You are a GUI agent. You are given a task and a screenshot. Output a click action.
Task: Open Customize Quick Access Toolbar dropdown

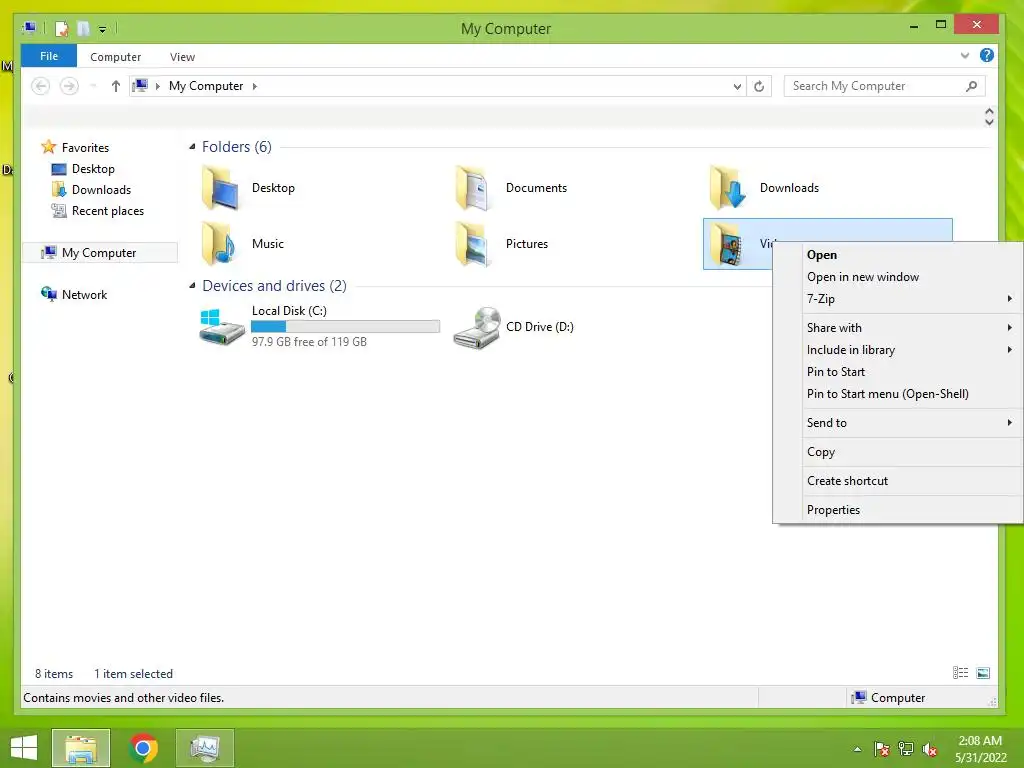[x=103, y=29]
